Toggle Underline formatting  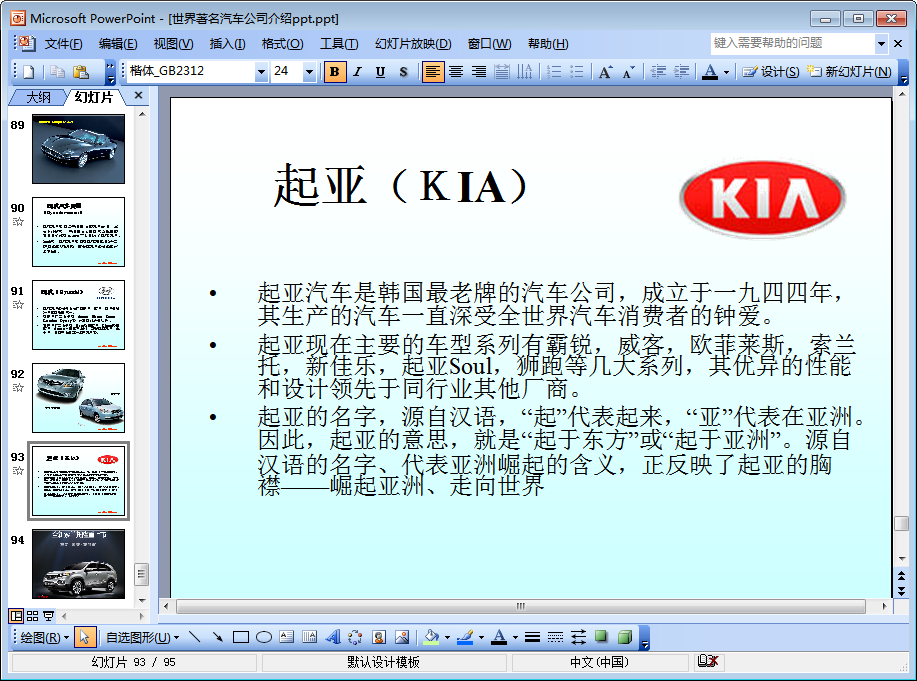click(x=380, y=71)
